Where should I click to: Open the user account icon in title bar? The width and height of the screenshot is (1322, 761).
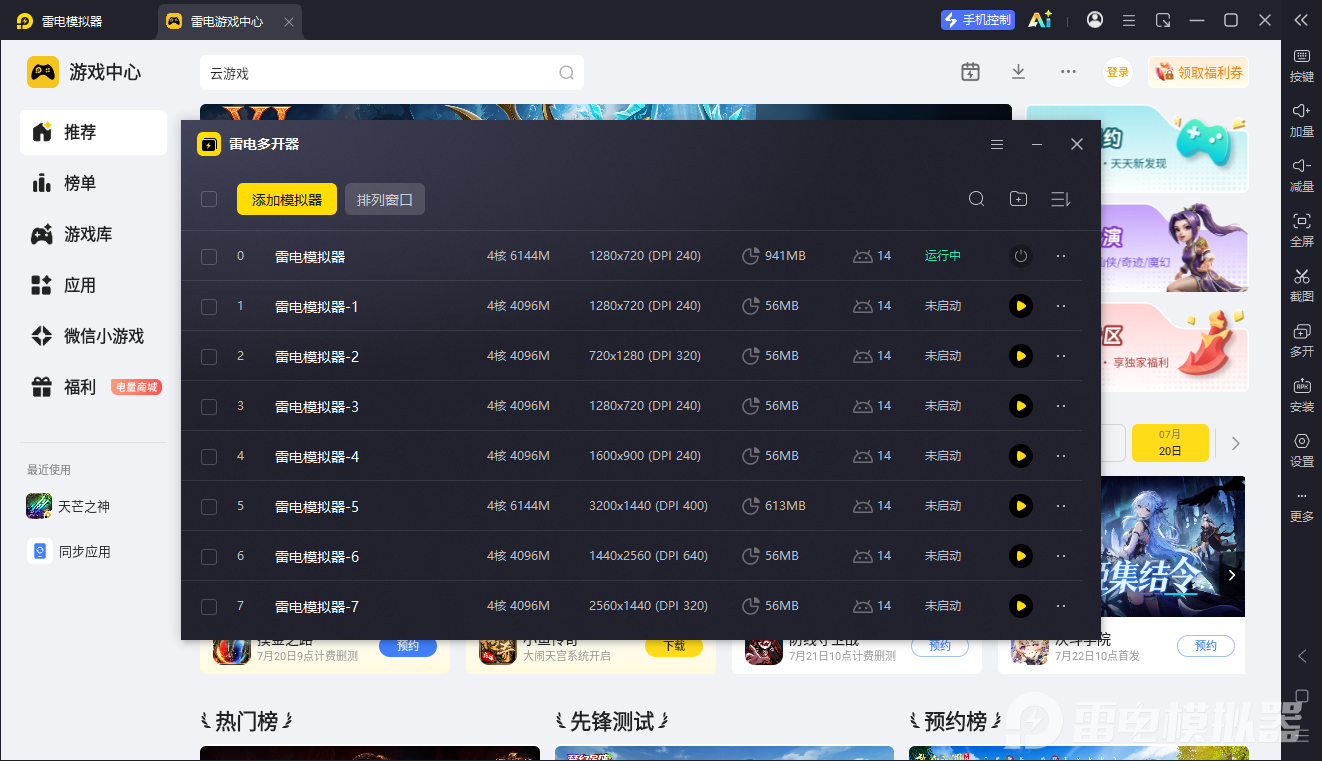[x=1095, y=20]
